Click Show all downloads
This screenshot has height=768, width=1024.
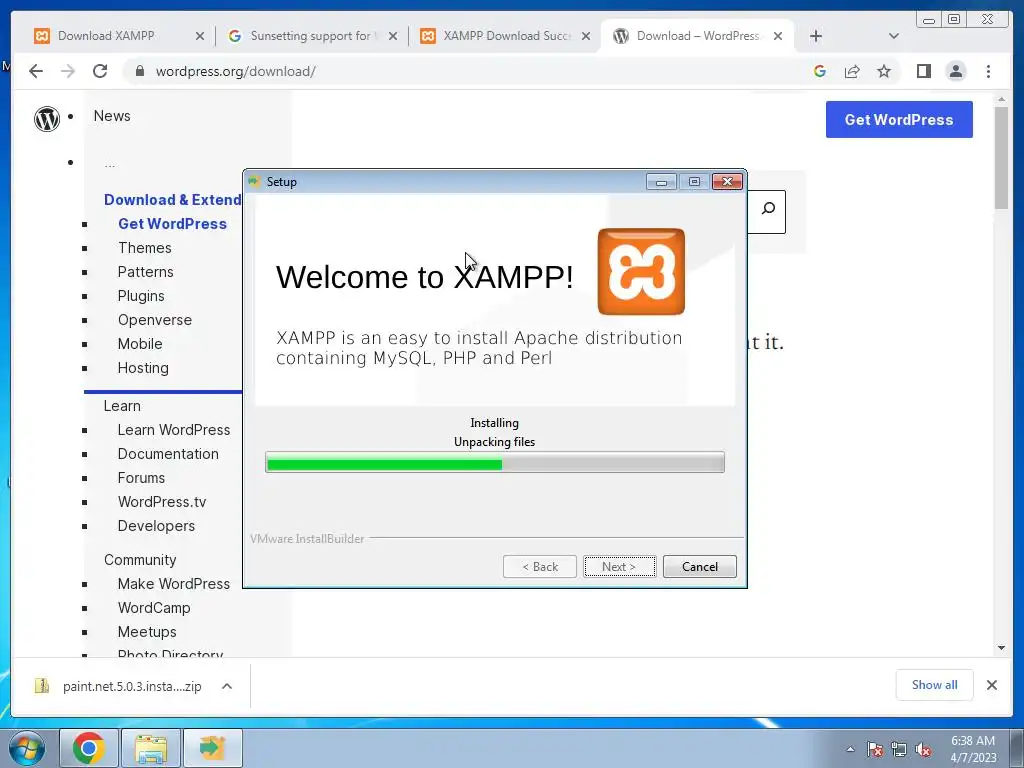click(x=935, y=684)
